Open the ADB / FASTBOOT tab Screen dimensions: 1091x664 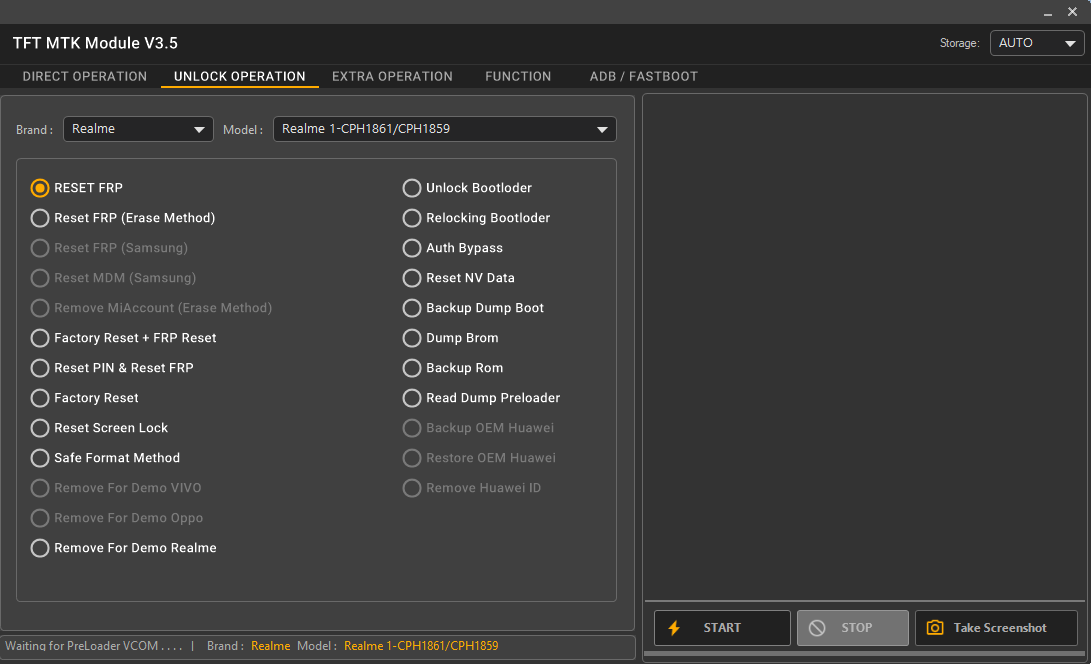click(x=643, y=76)
